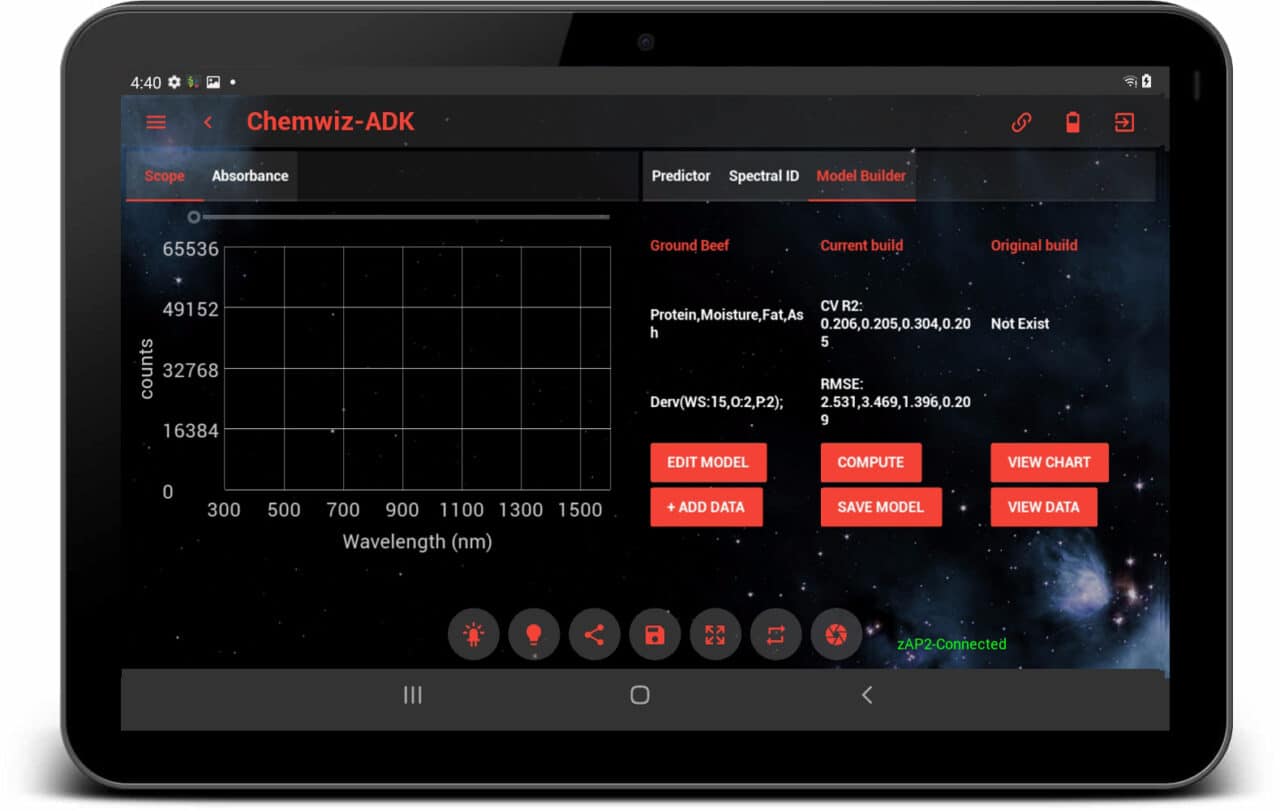Screen dimensions: 1280x811
Task: Check the battery status icon
Action: click(1072, 122)
